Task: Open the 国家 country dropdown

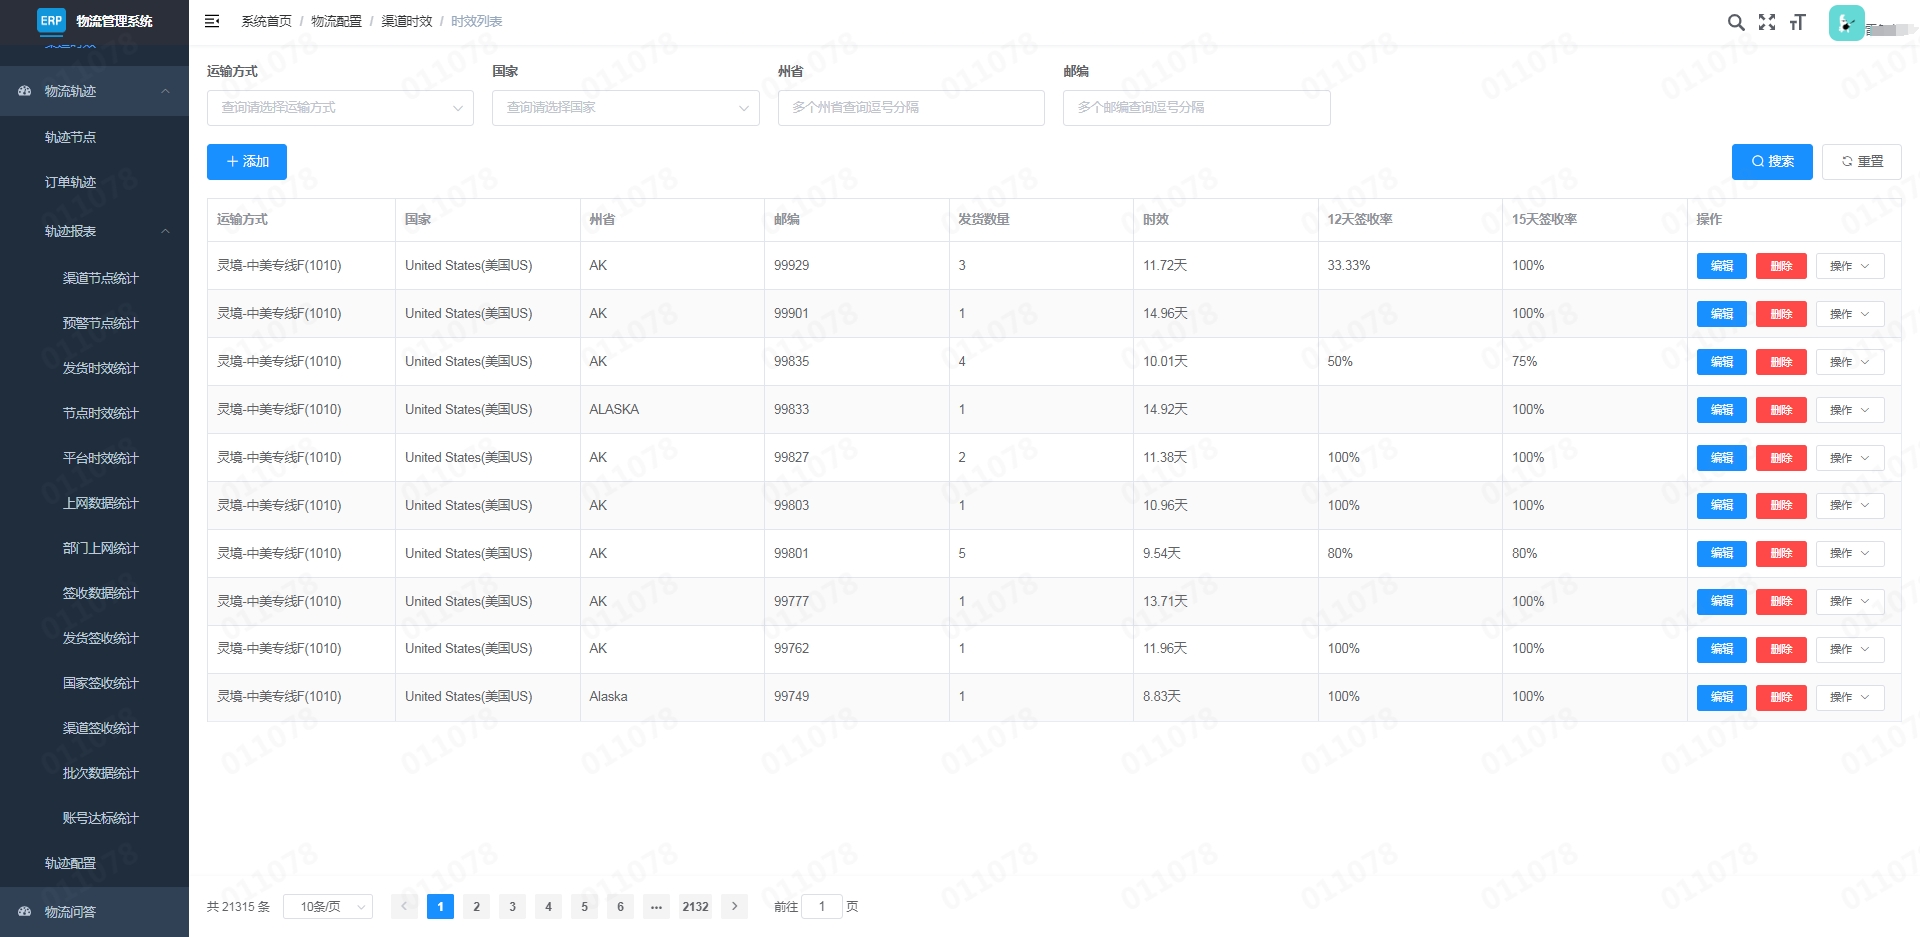Action: (x=625, y=108)
